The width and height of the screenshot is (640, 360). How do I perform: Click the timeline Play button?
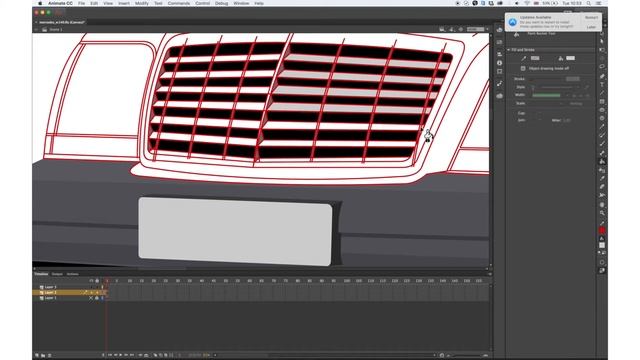[x=120, y=355]
